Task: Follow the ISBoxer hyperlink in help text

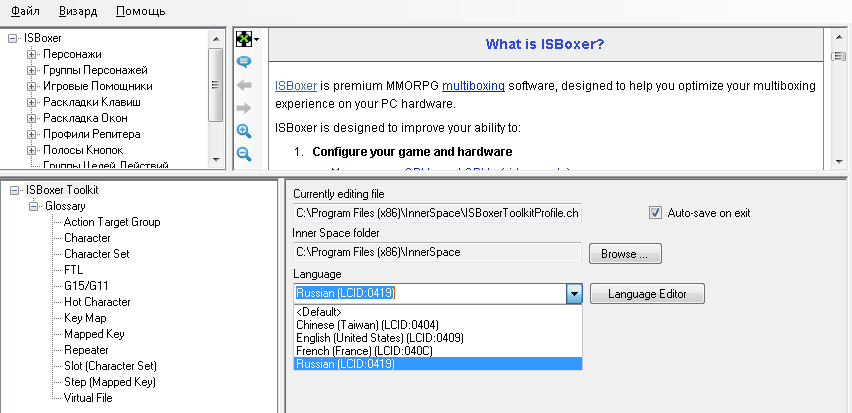Action: [x=296, y=86]
